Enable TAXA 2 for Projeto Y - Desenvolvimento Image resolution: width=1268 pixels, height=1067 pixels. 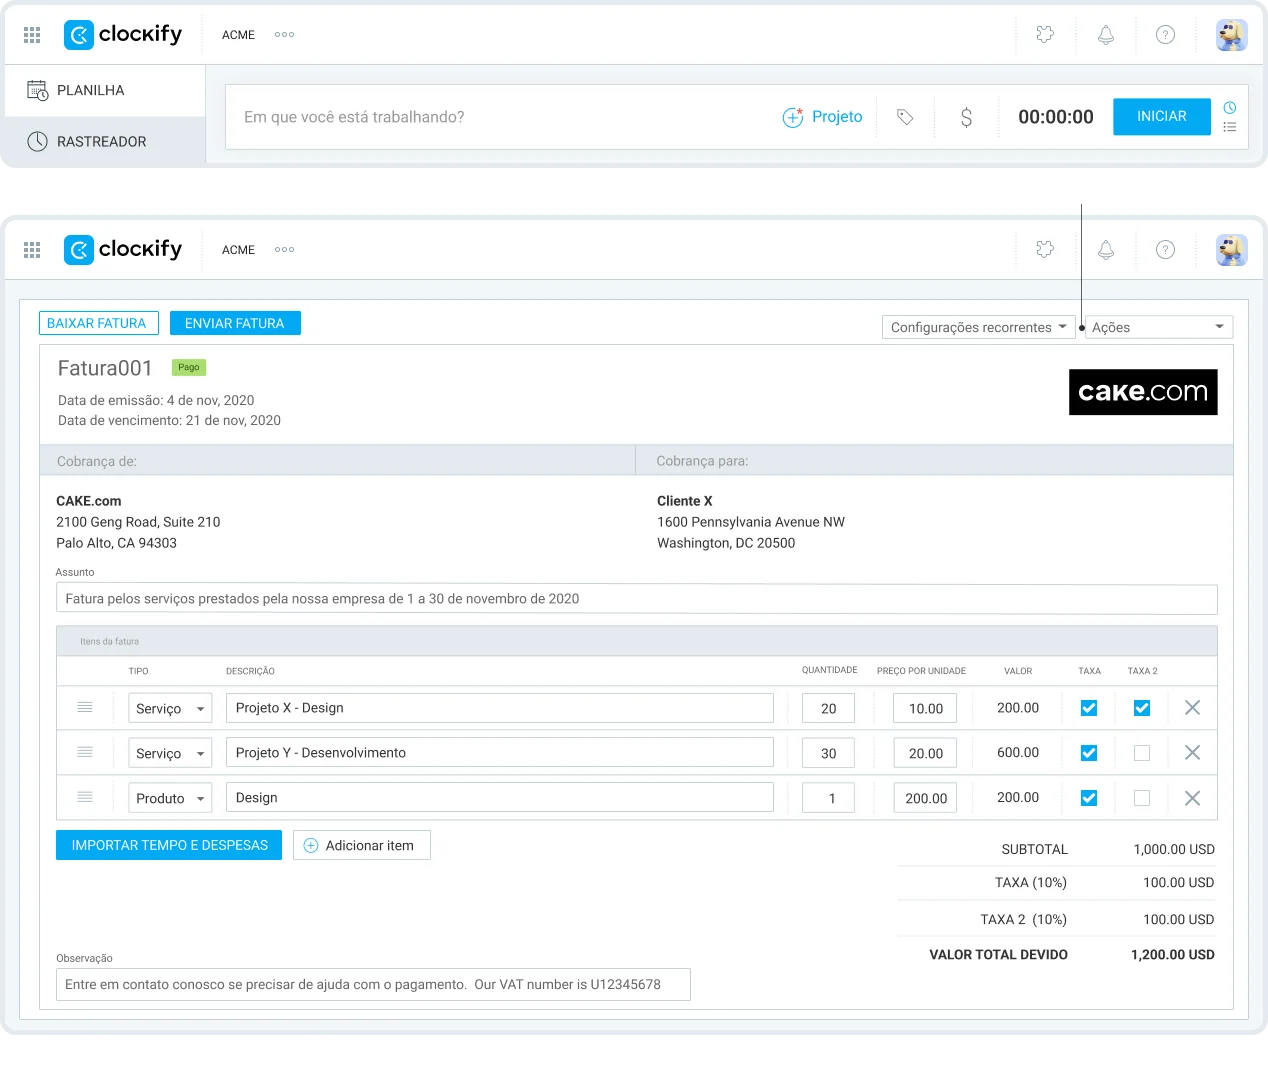coord(1142,752)
